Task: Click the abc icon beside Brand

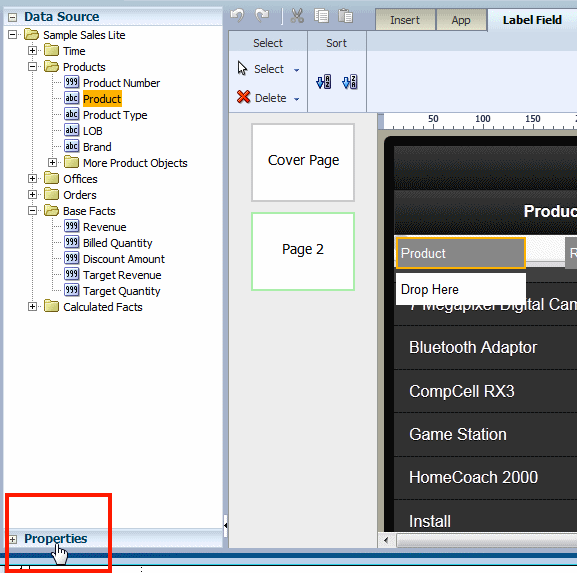Action: pos(71,146)
